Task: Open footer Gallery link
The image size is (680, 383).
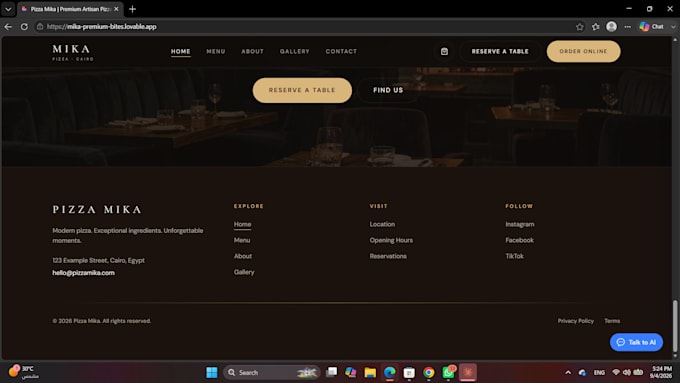Action: point(244,272)
